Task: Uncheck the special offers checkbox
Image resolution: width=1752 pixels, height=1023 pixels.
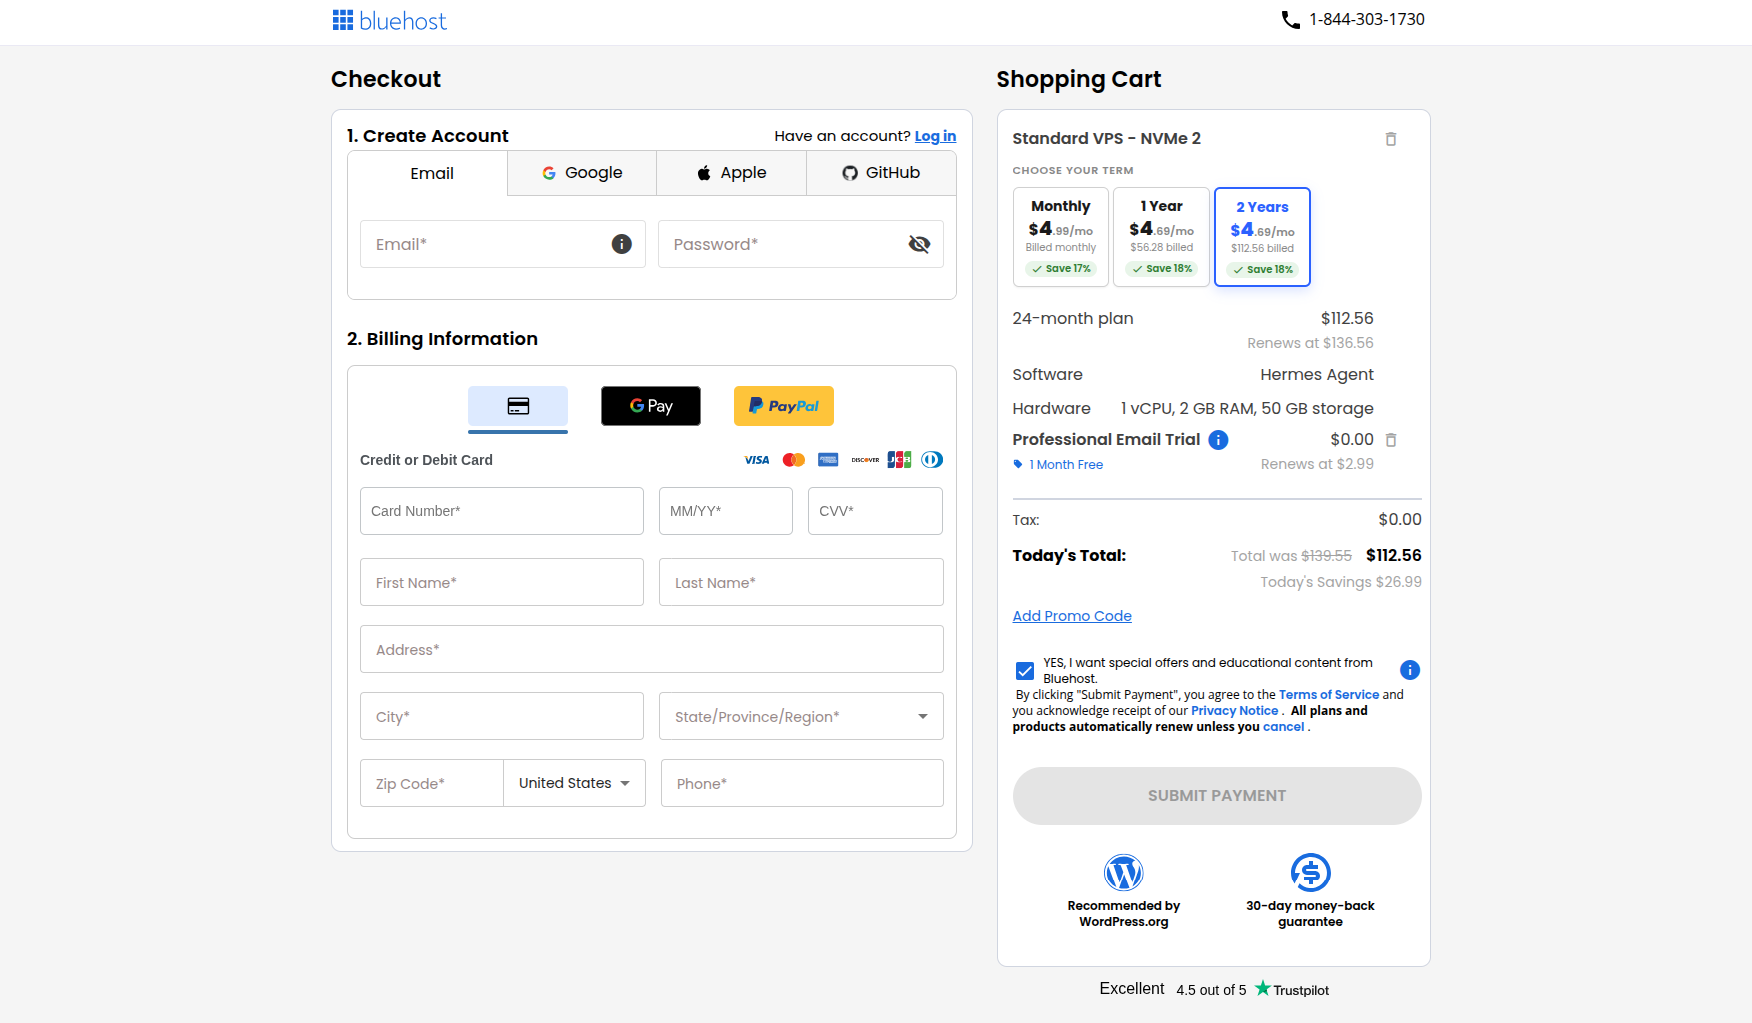Action: 1025,671
